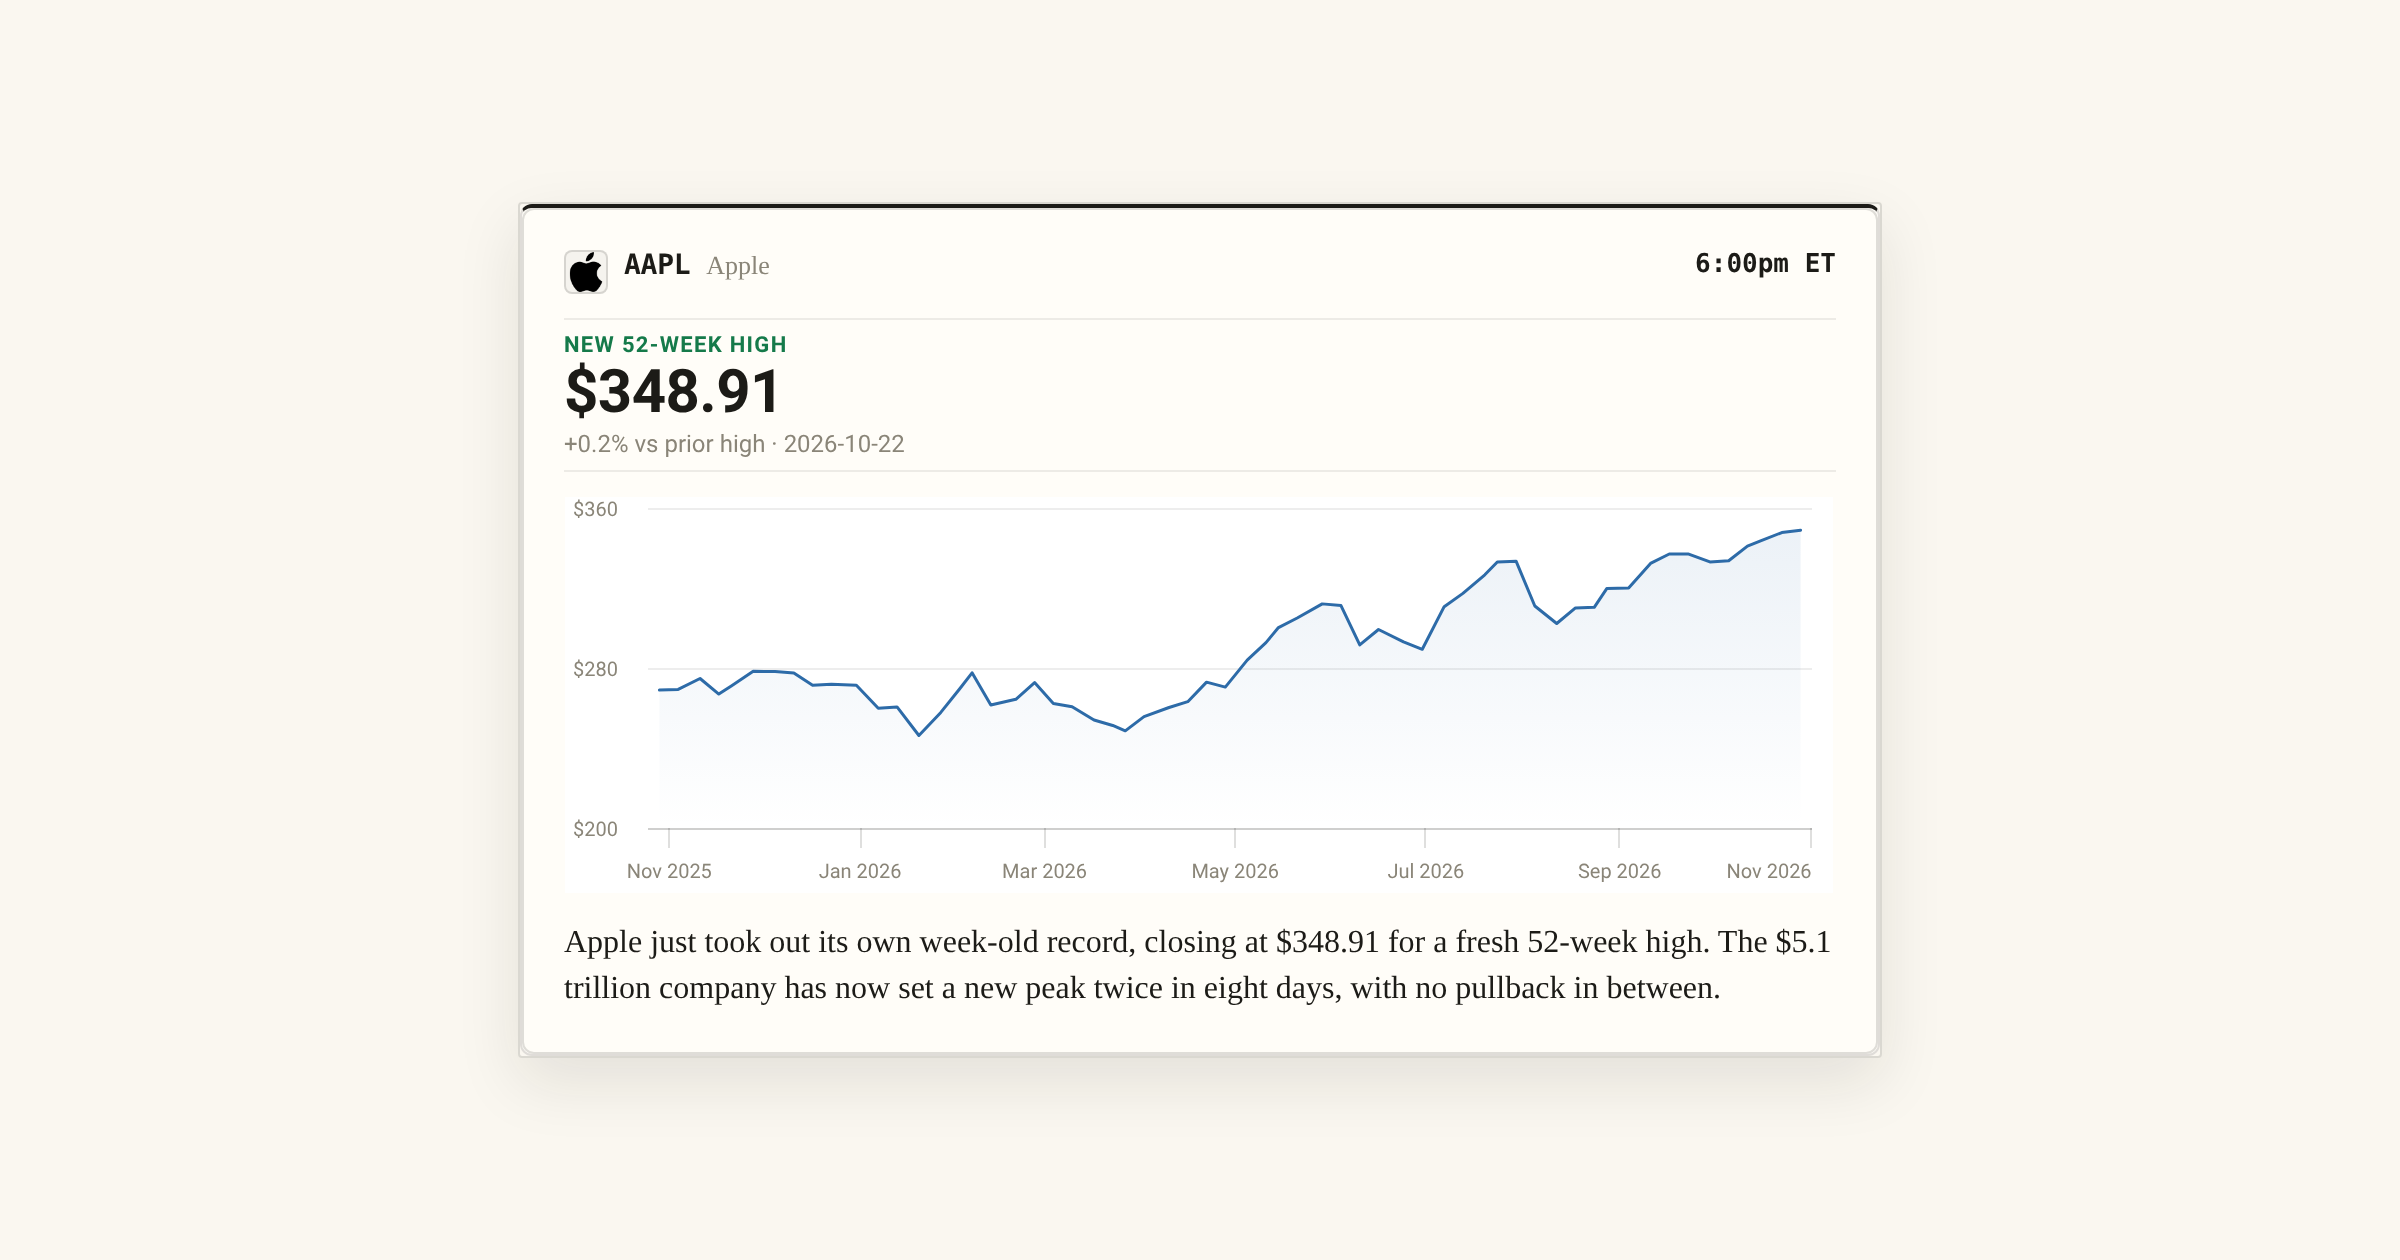Screen dimensions: 2400x1260
Task: Click the Jan 2026 axis label
Action: 860,871
